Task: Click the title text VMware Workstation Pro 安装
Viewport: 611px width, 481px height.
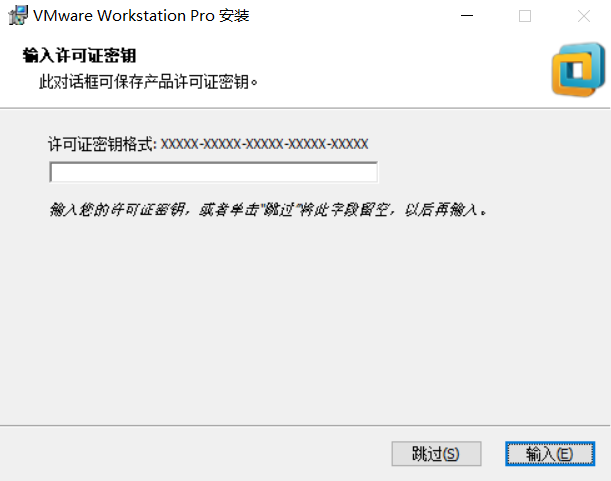Action: coord(141,16)
